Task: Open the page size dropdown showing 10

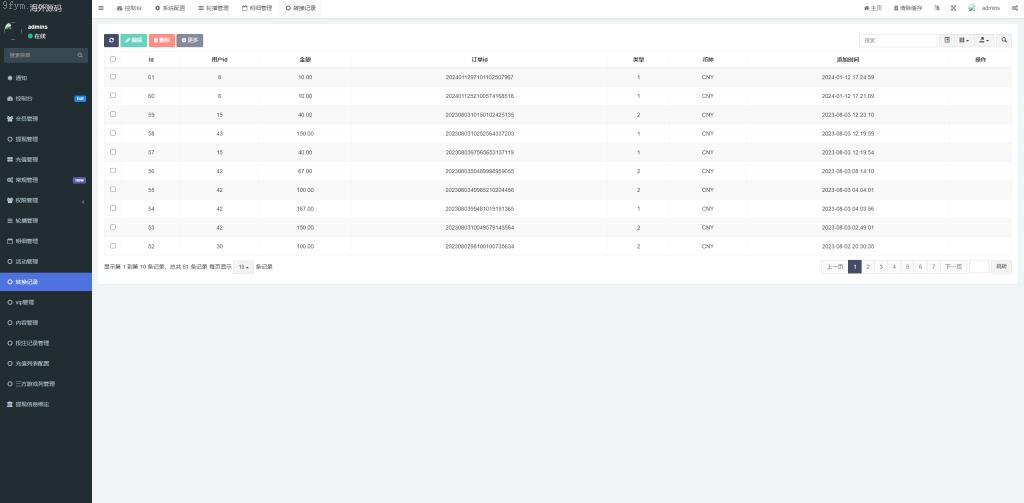Action: 243,267
